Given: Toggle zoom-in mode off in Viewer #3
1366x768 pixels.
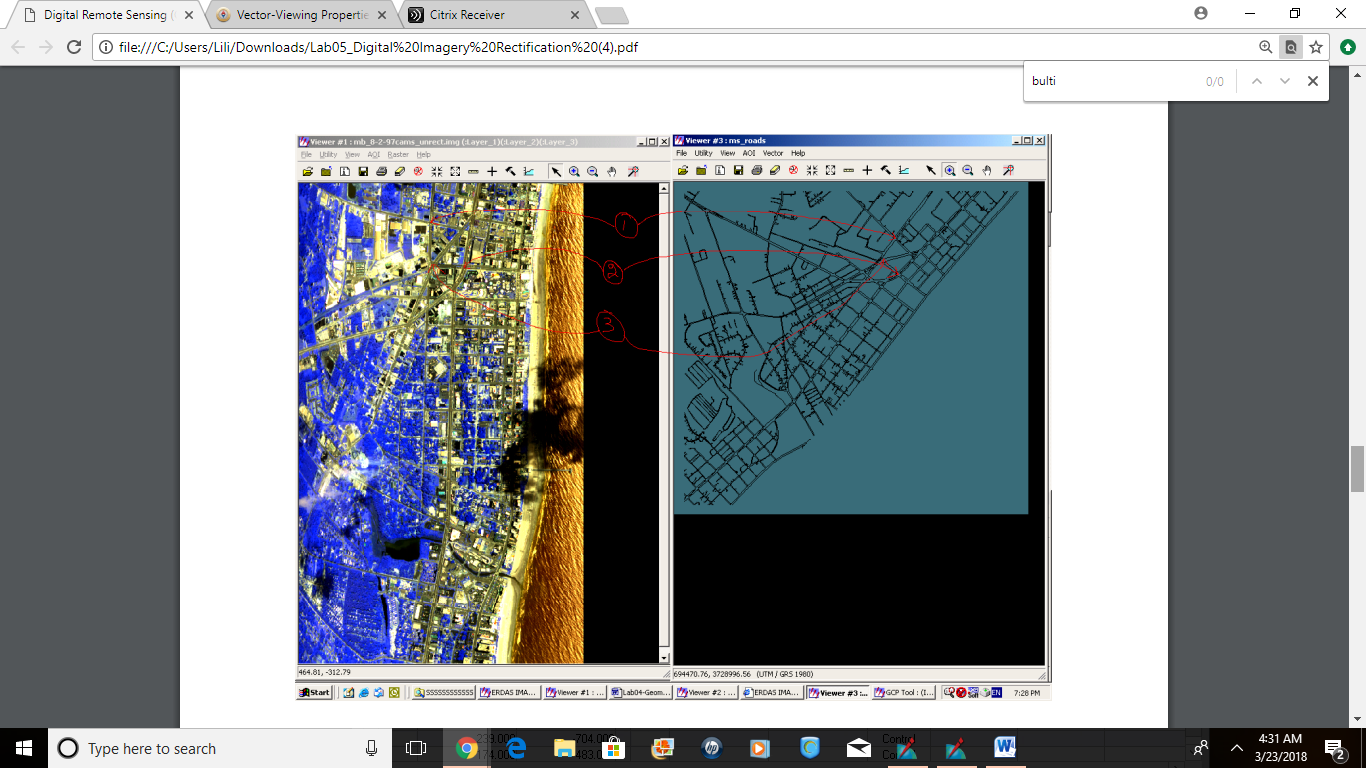Looking at the screenshot, I should 950,171.
